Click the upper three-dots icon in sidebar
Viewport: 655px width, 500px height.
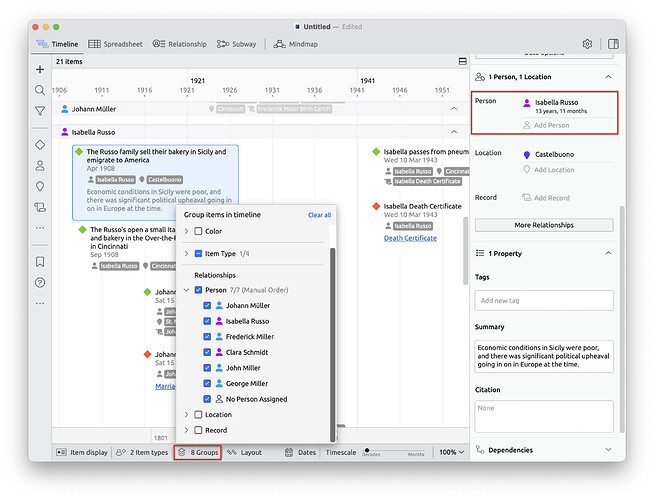point(40,228)
